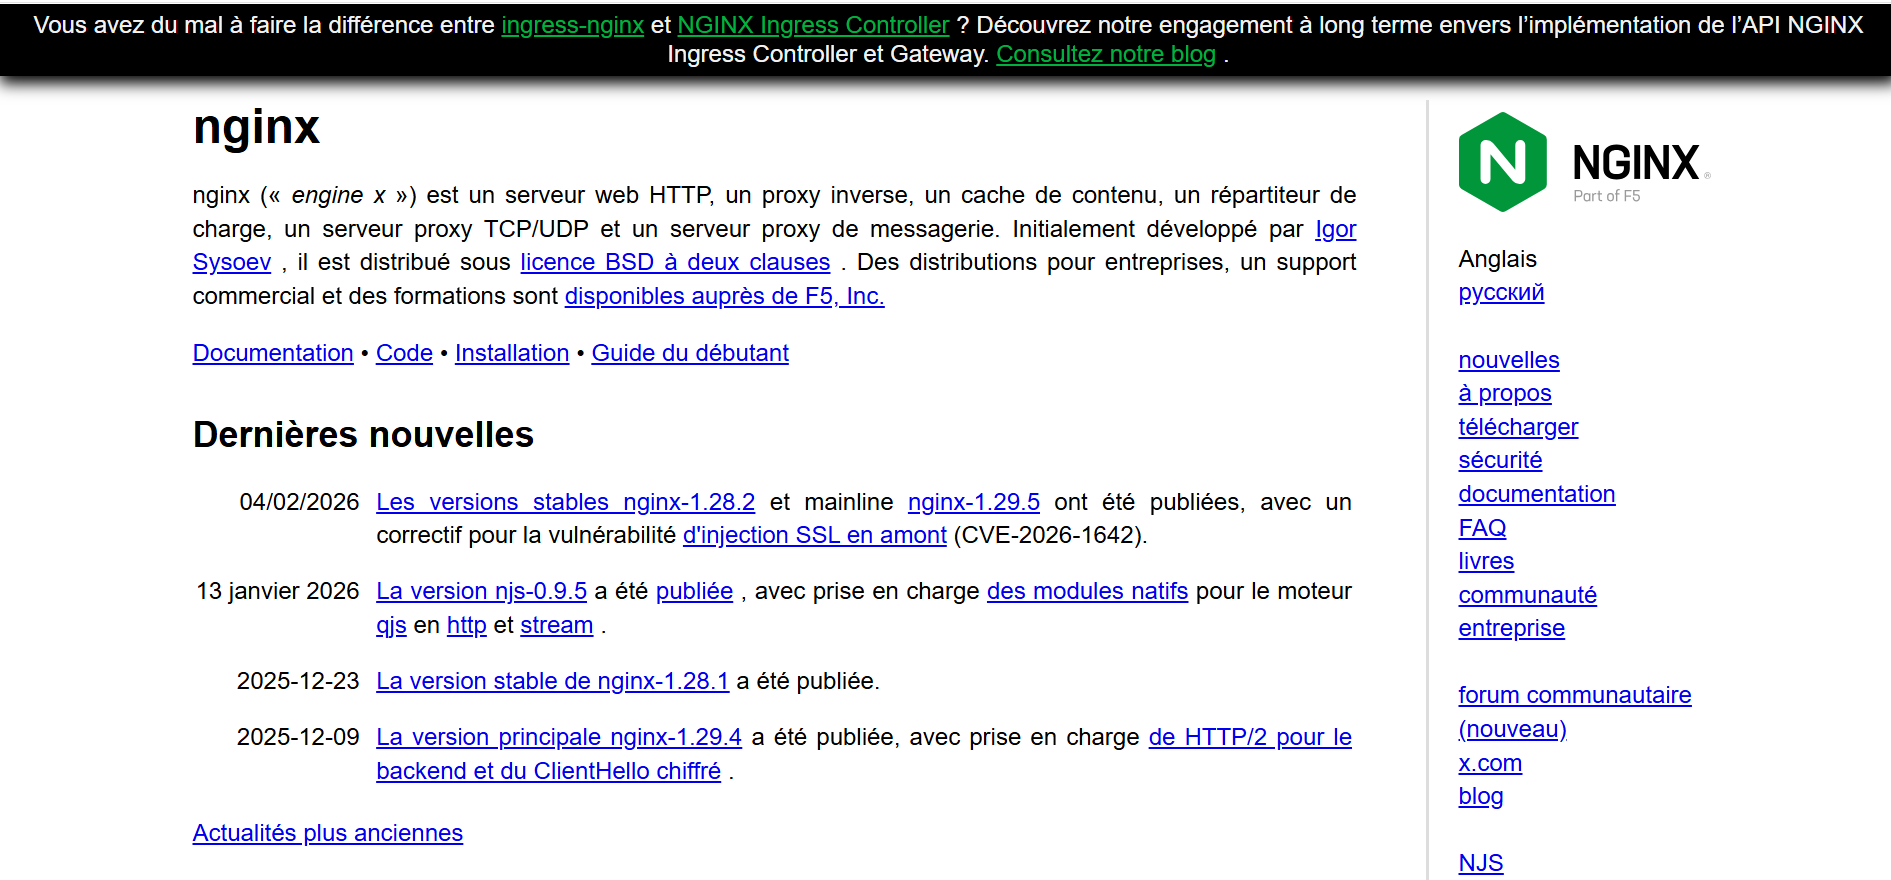The height and width of the screenshot is (880, 1891).
Task: Open sidebar 'documentation' menu link
Action: coord(1536,494)
